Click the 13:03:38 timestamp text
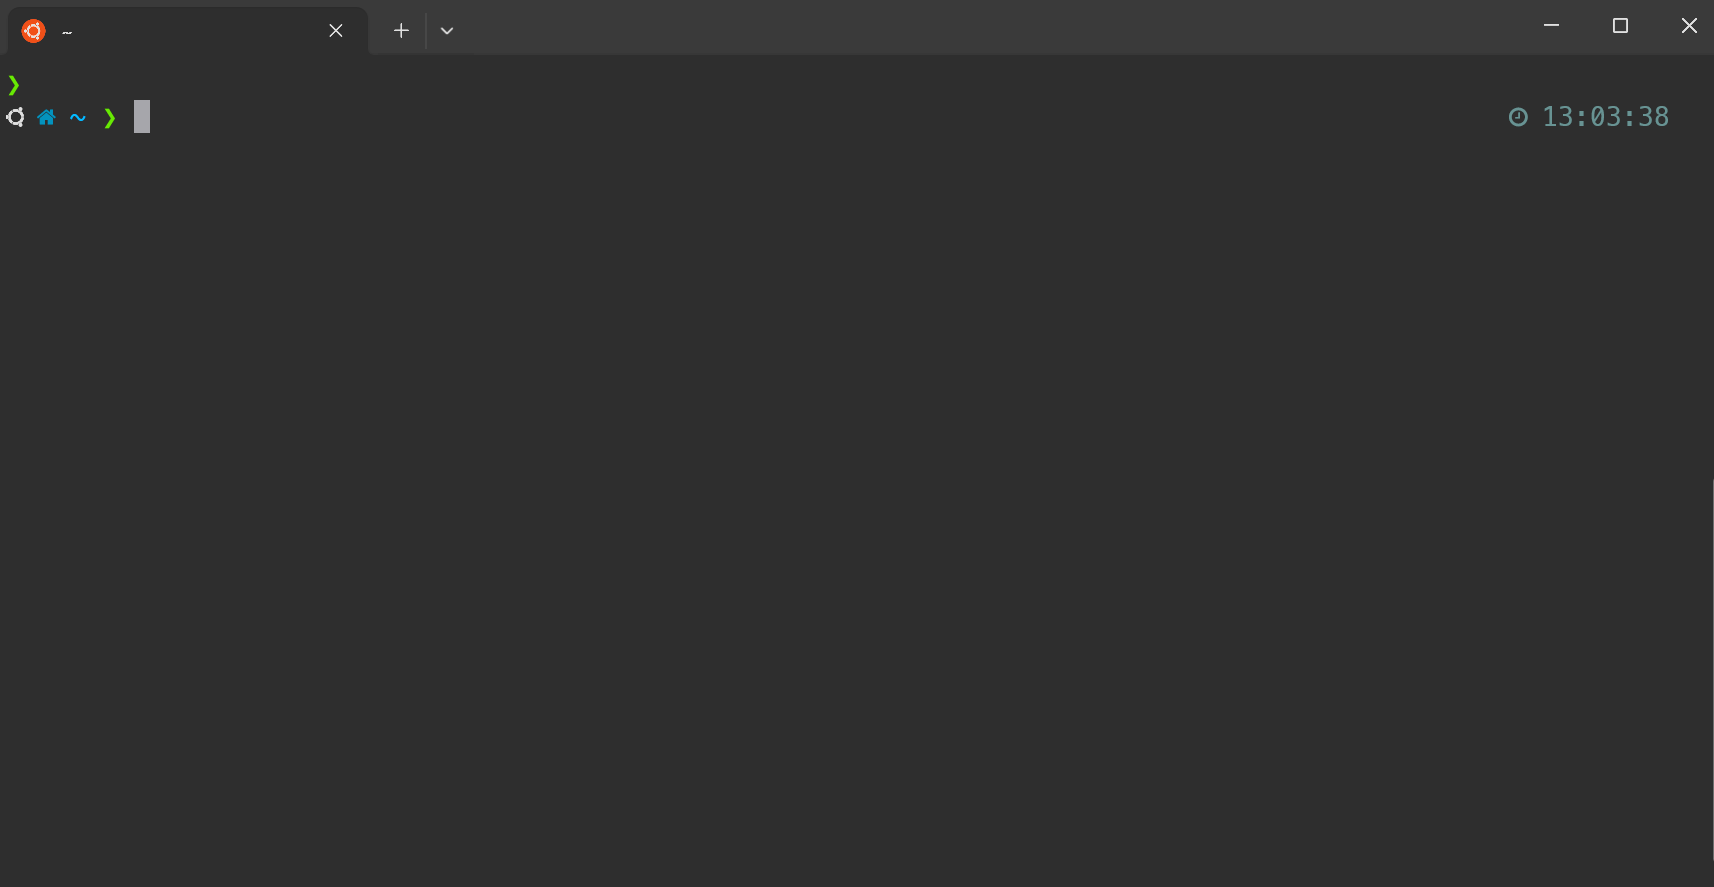This screenshot has width=1714, height=887. click(1605, 117)
